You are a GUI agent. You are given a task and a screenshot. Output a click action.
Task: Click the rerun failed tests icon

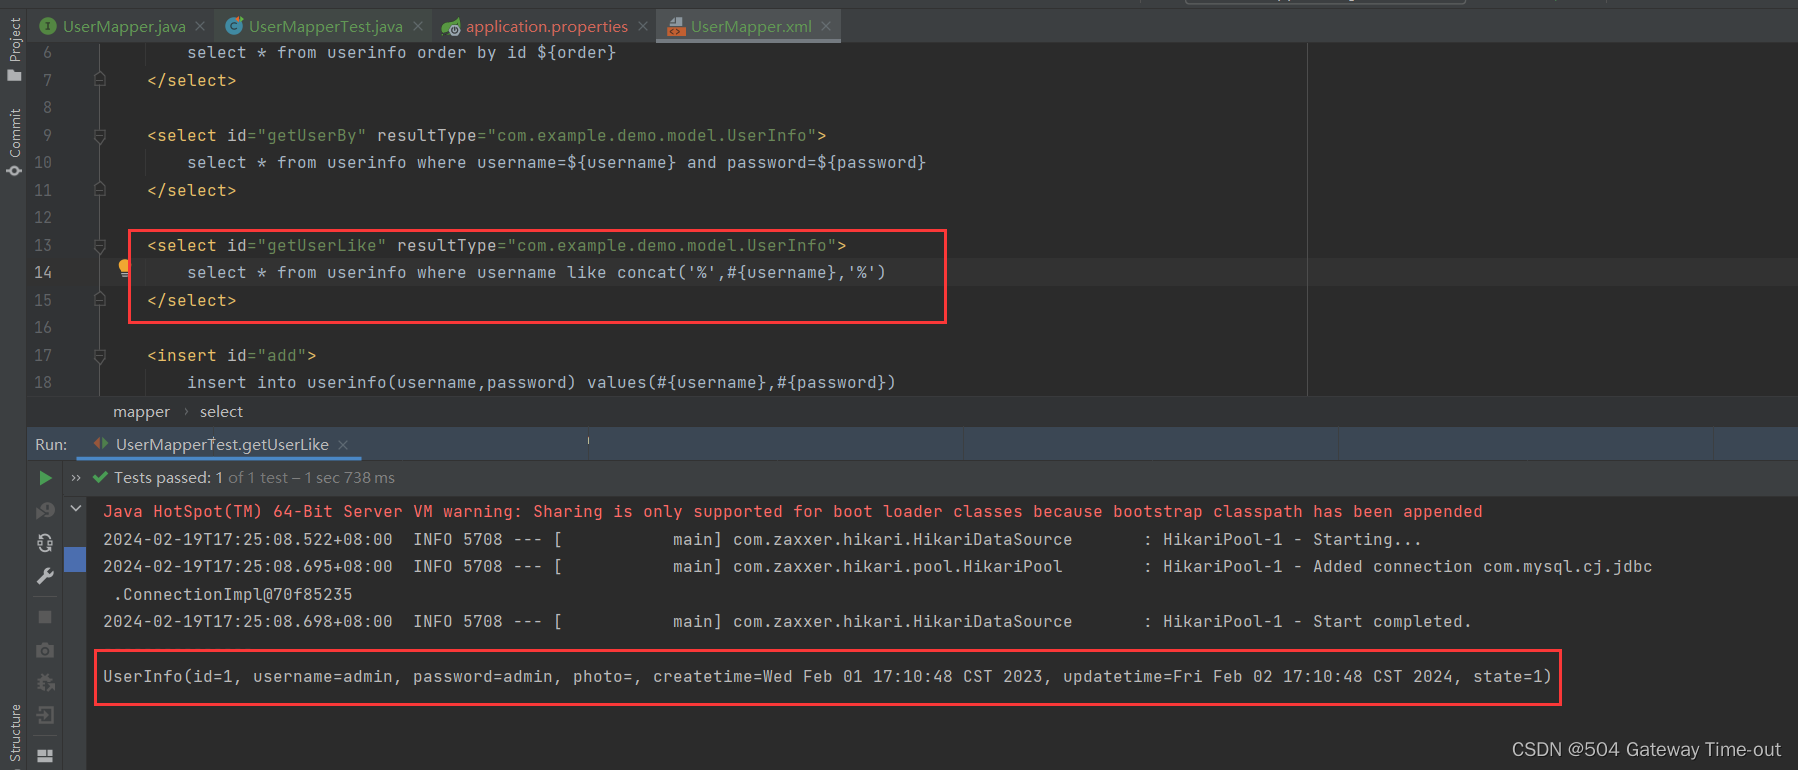coord(45,511)
